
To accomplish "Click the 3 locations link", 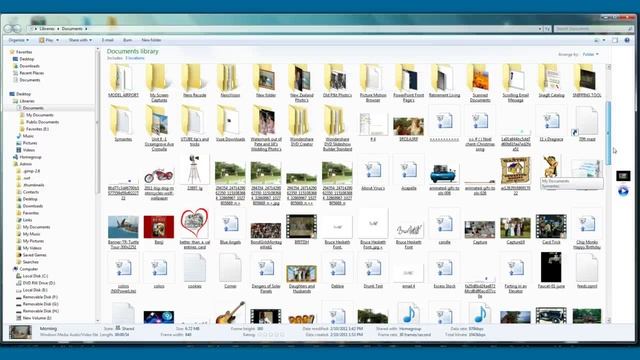I will [x=135, y=58].
